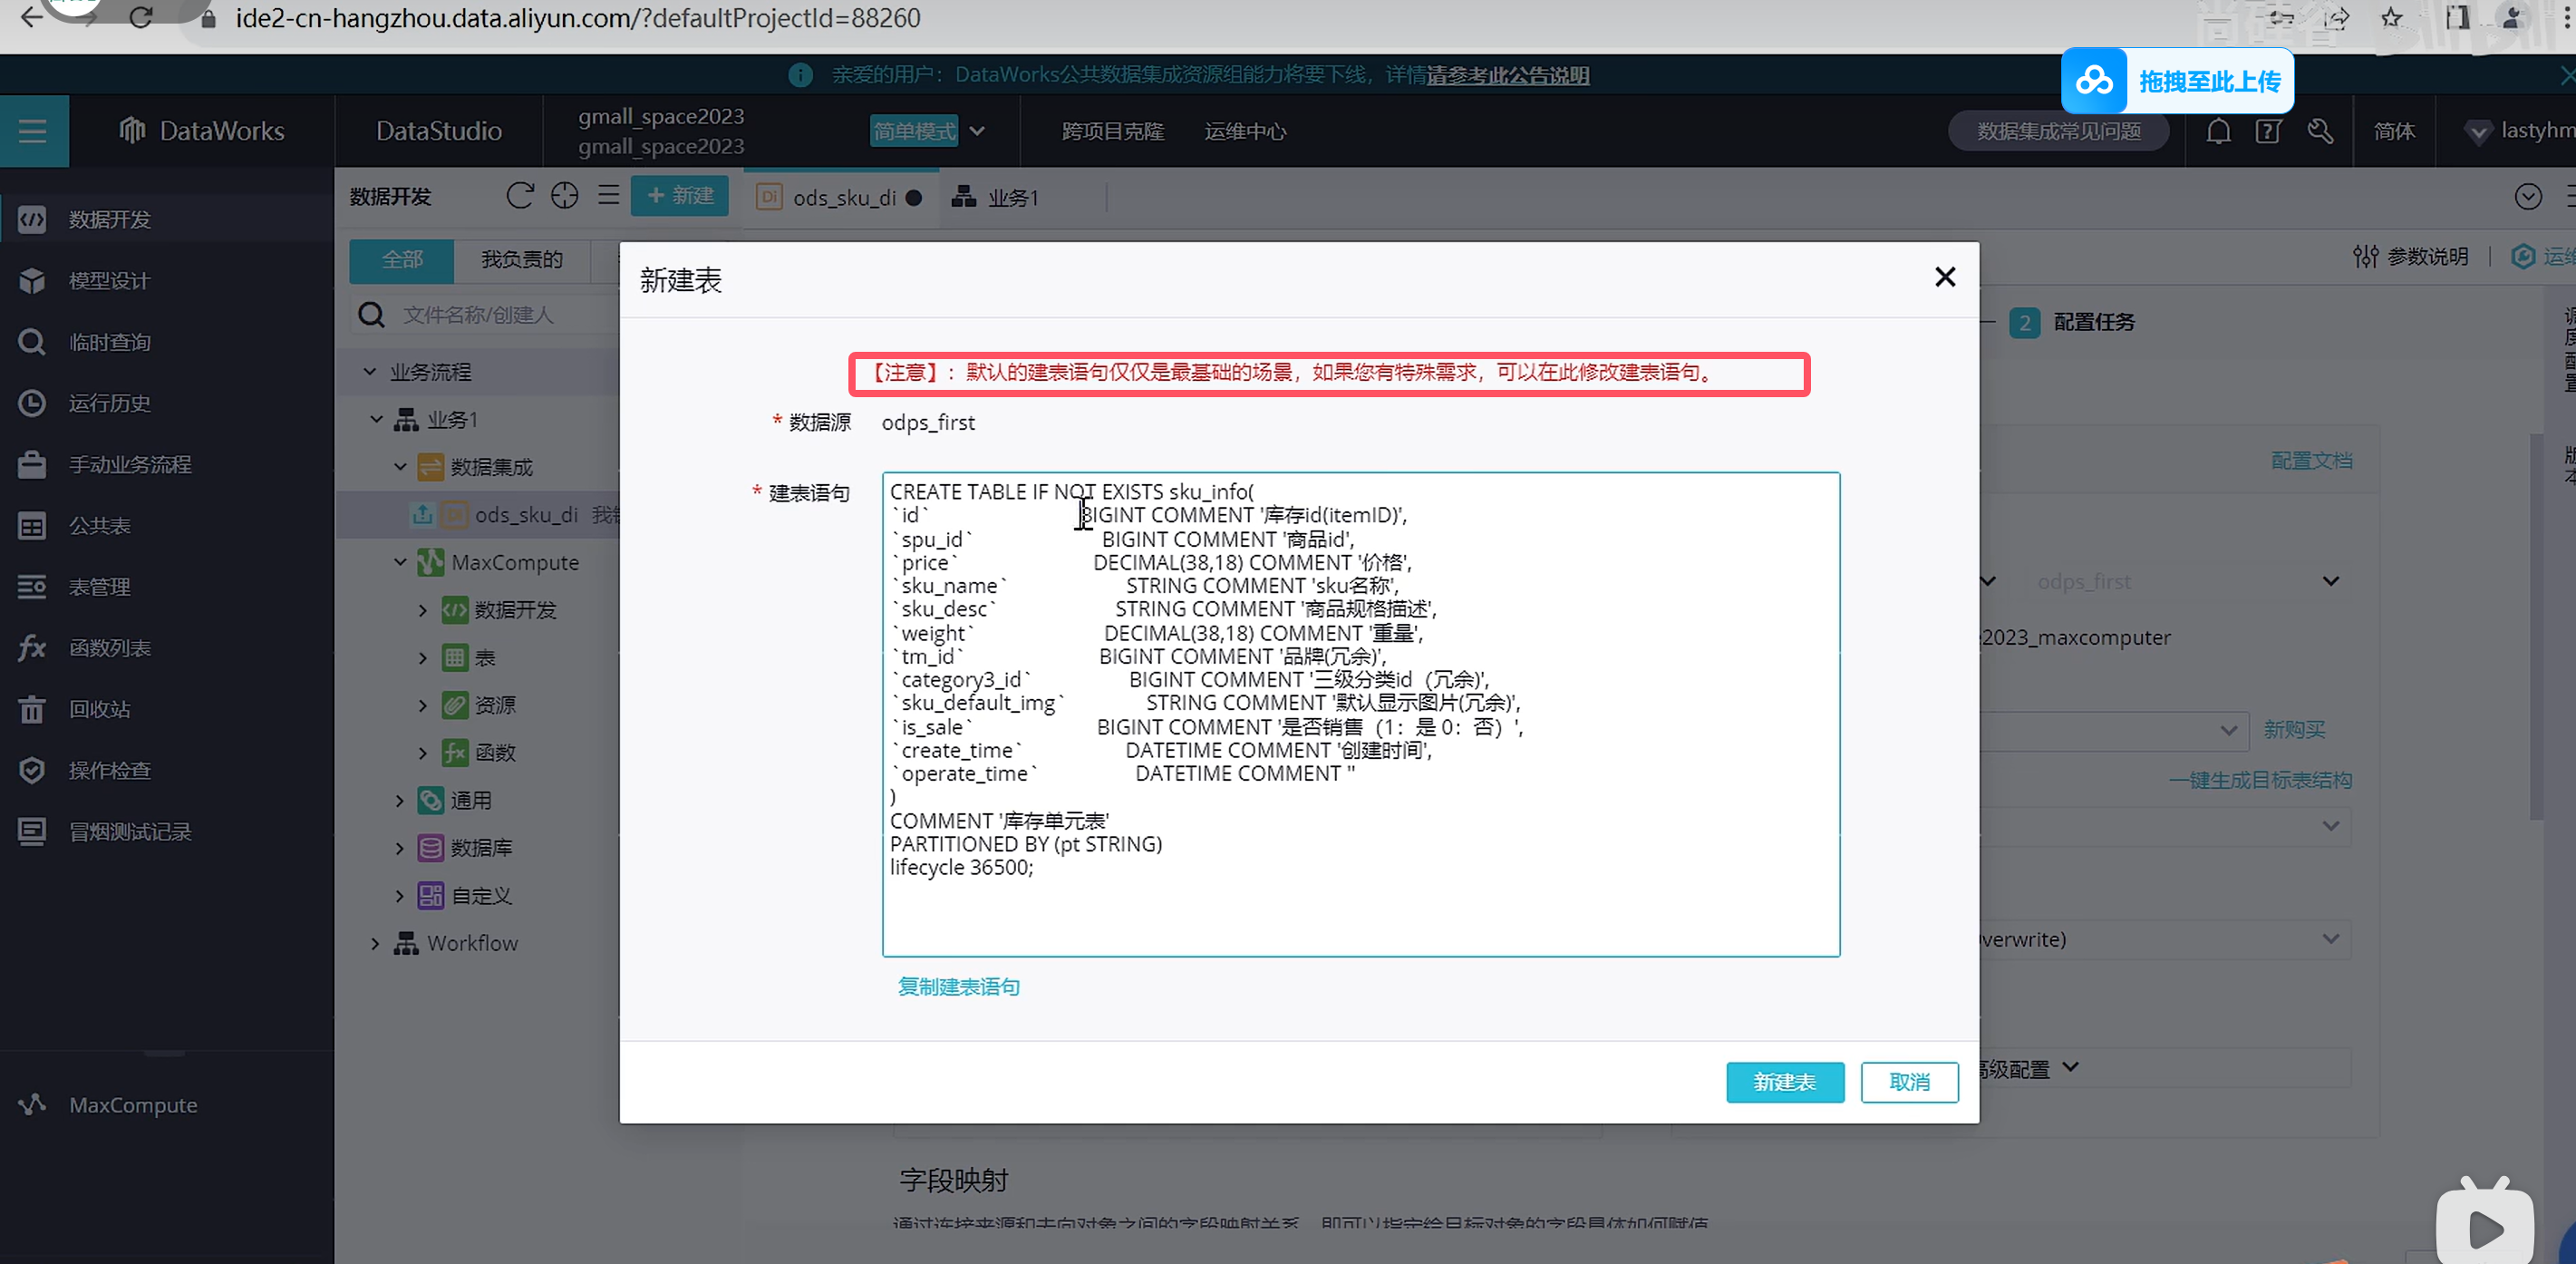Collapse the 业务1 tree node
The height and width of the screenshot is (1264, 2576).
[x=377, y=420]
